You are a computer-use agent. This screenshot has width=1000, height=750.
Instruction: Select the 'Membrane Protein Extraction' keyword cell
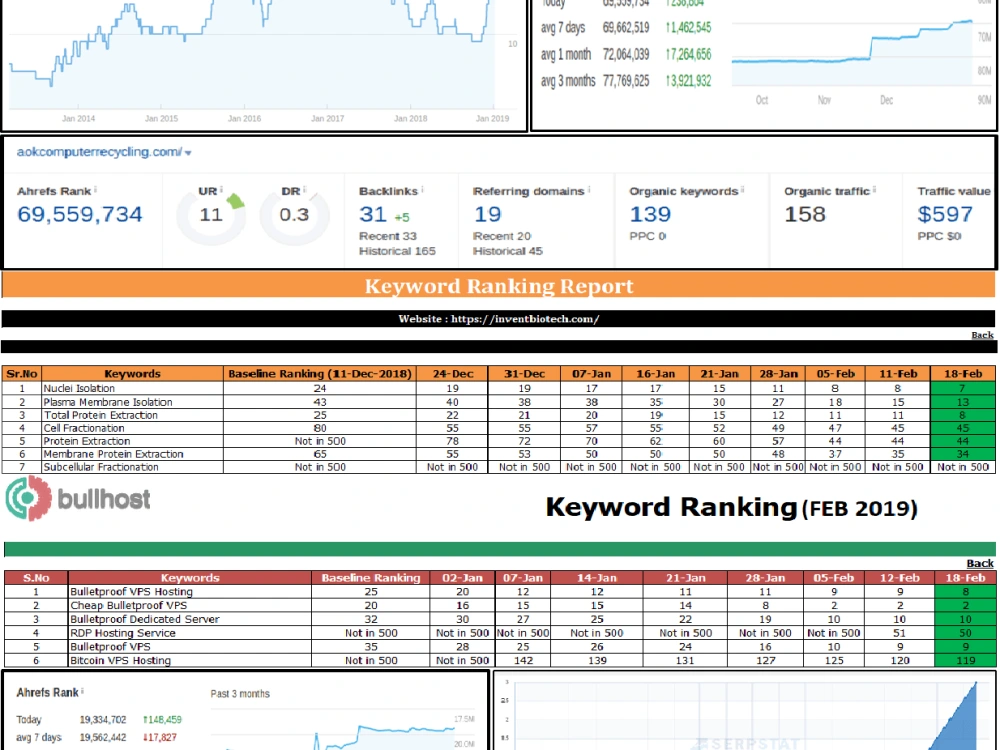pos(133,454)
